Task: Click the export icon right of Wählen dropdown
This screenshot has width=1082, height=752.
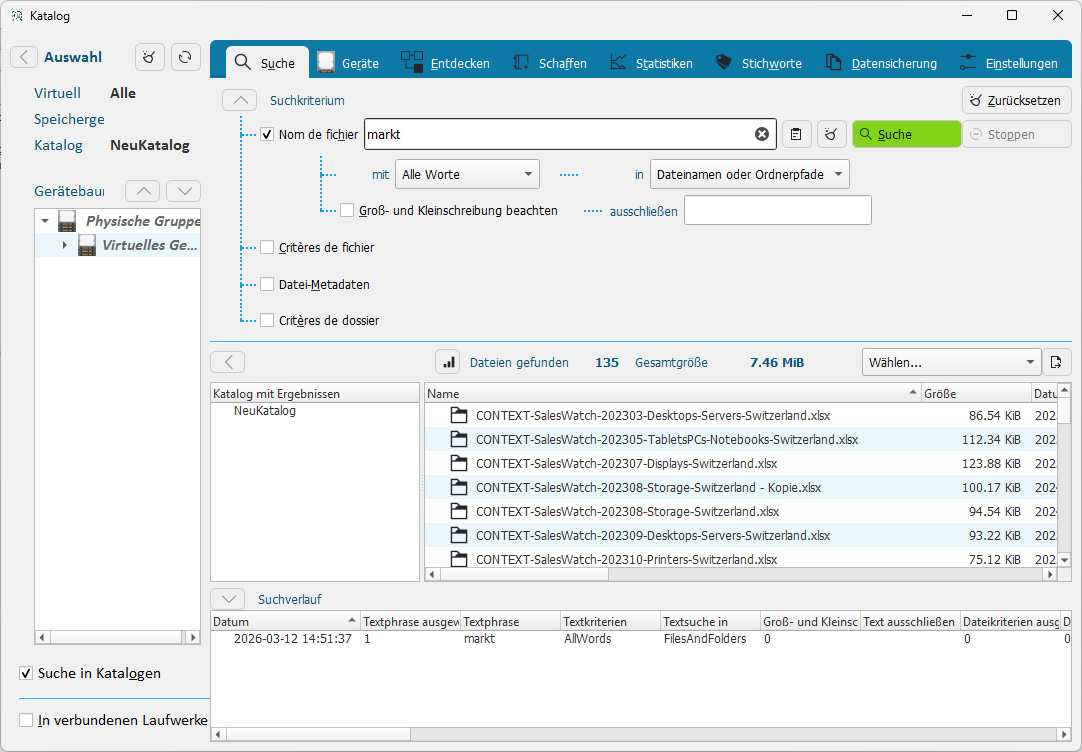Action: (1057, 362)
